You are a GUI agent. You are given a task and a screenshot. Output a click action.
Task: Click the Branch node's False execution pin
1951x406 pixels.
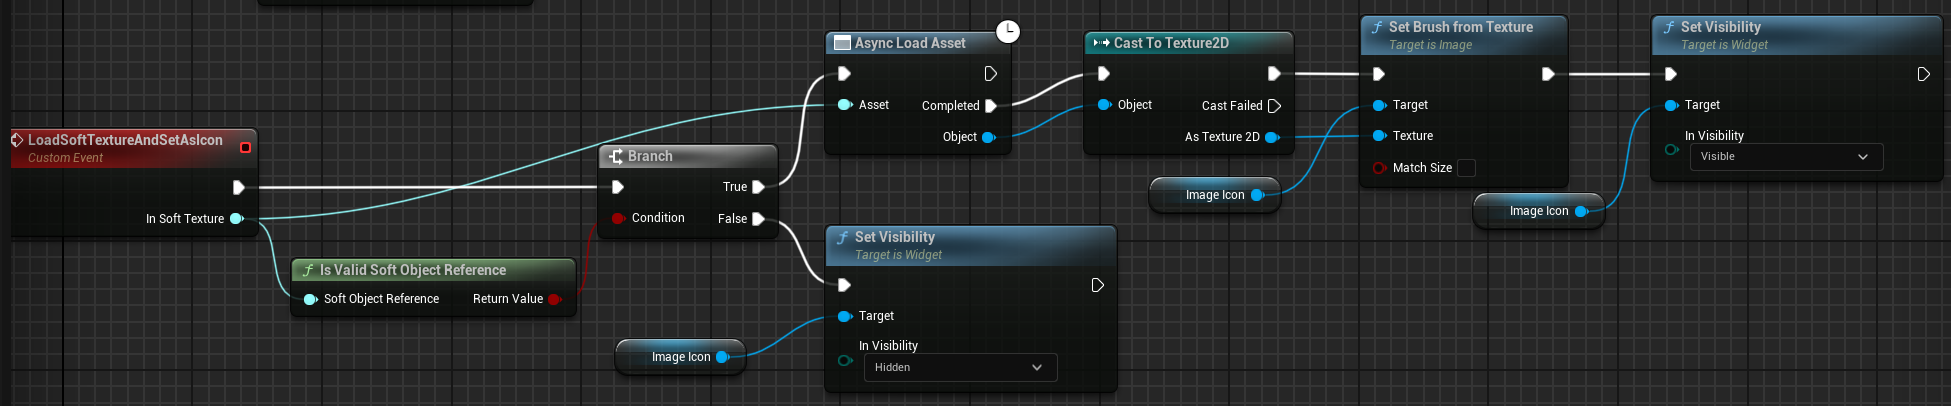758,219
